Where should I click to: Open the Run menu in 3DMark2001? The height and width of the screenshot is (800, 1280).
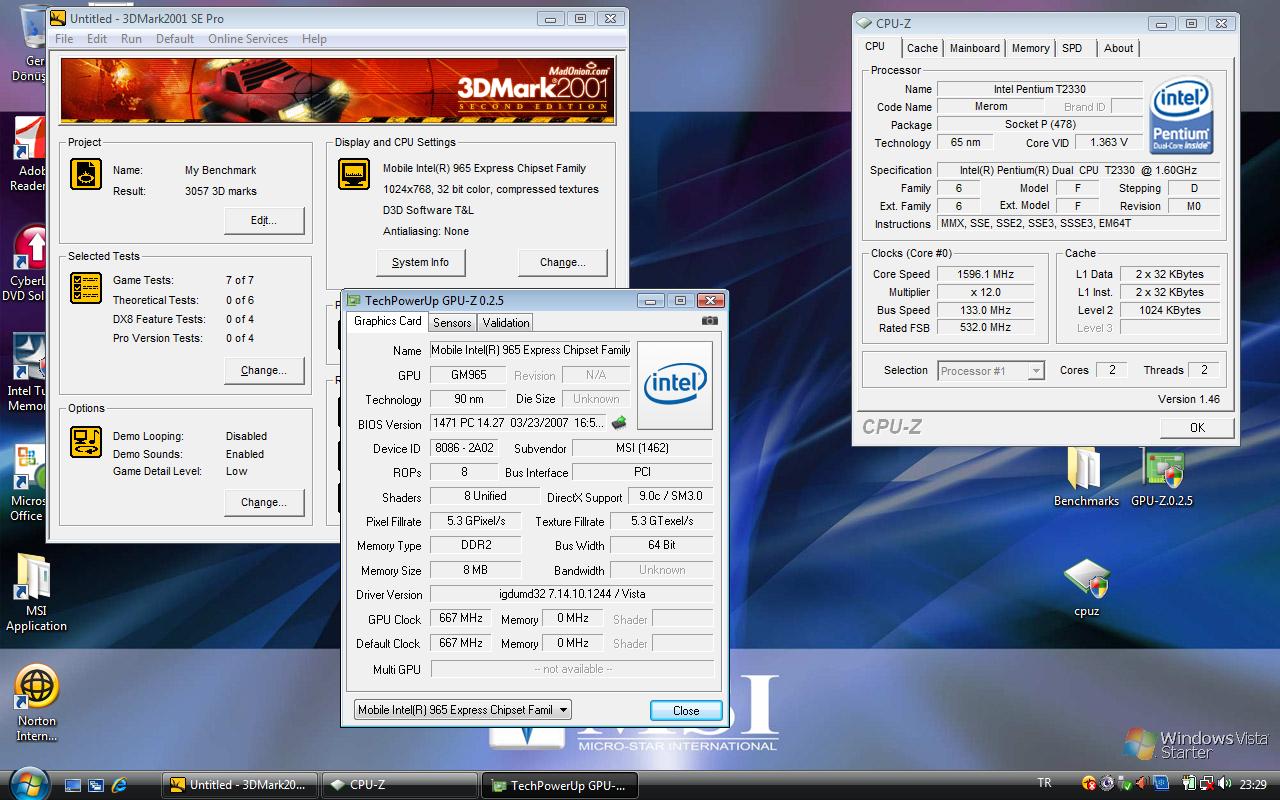[x=131, y=39]
